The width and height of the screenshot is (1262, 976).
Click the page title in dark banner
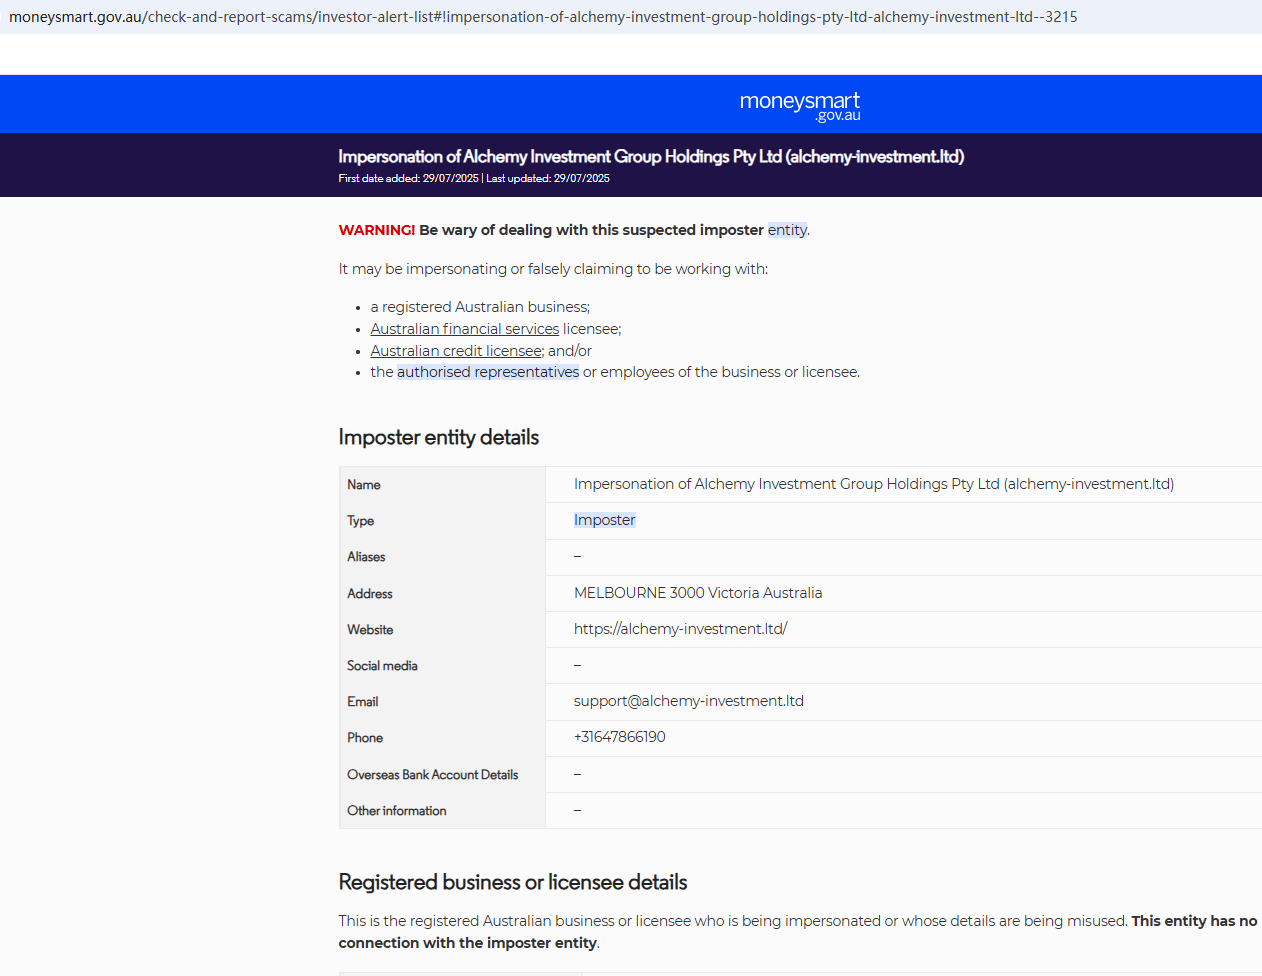click(650, 157)
